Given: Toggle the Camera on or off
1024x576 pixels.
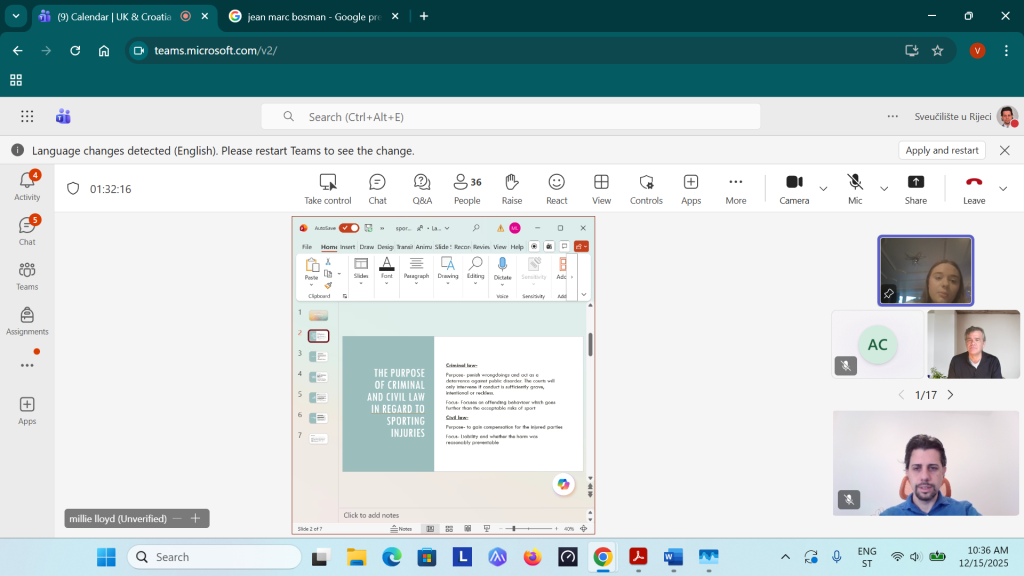Looking at the screenshot, I should tap(794, 187).
